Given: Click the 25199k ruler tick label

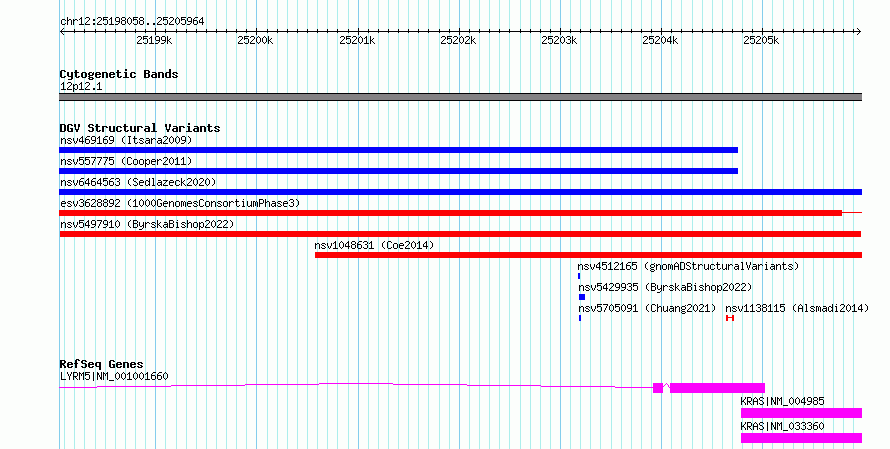Looking at the screenshot, I should tap(154, 41).
